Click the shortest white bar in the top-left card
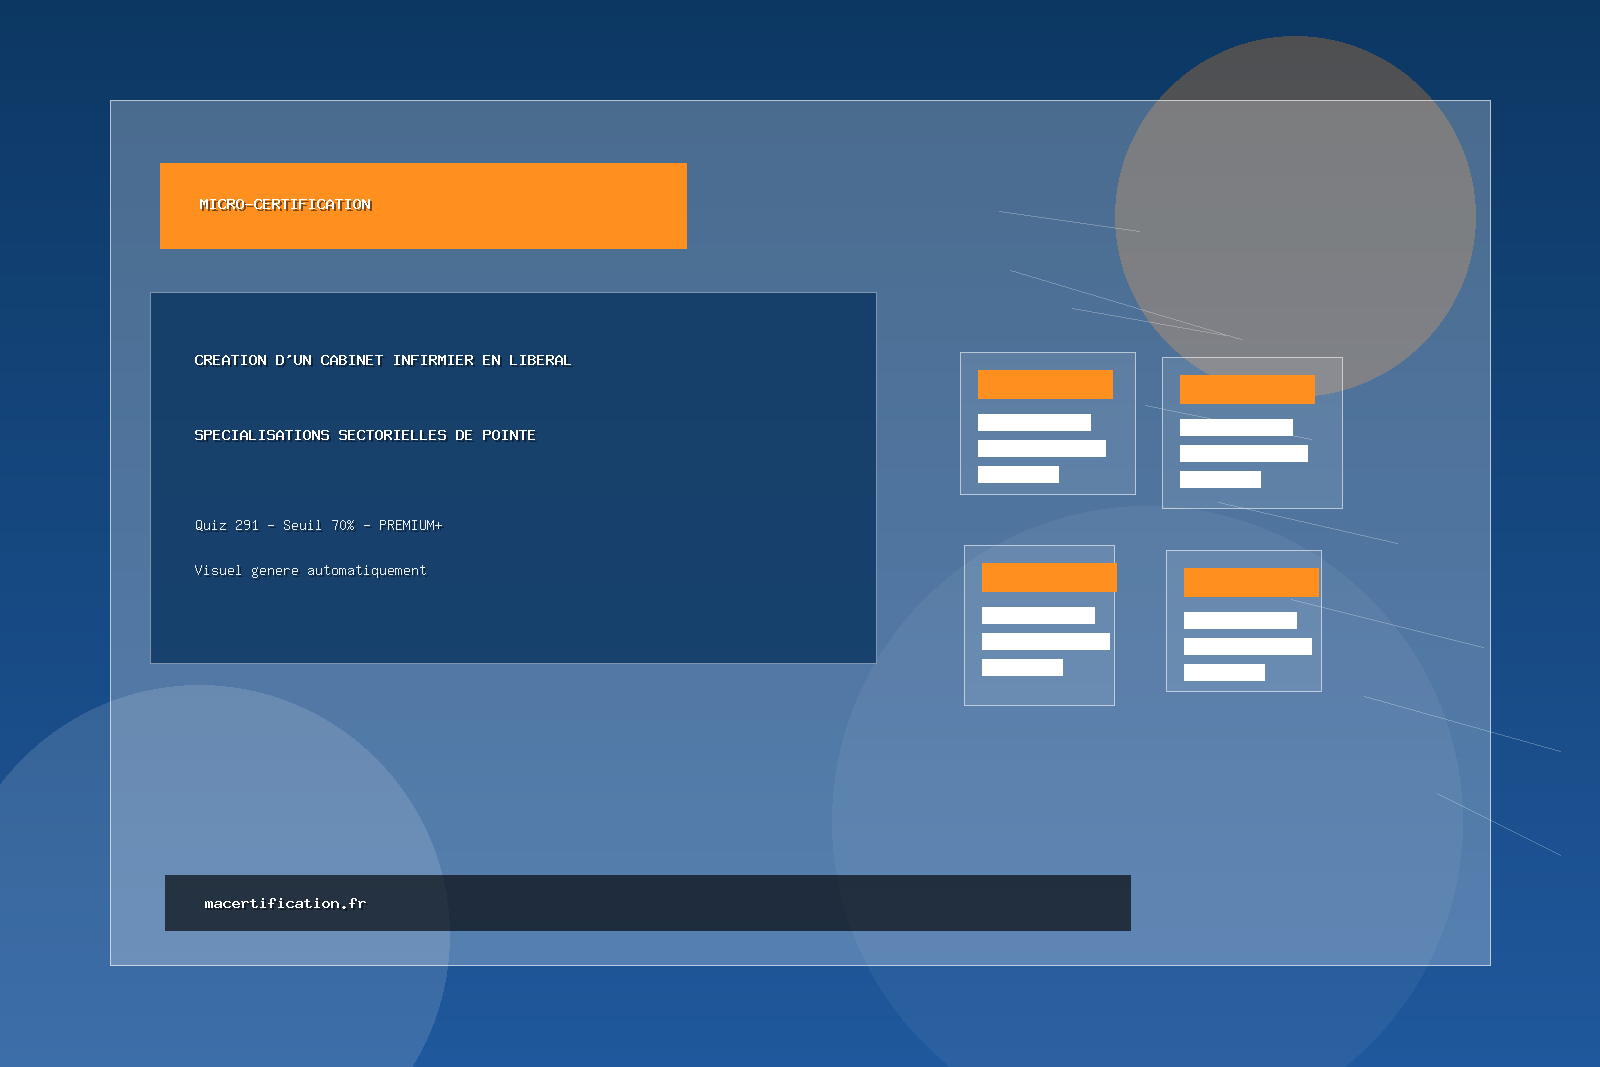Viewport: 1600px width, 1067px height. click(x=1018, y=474)
